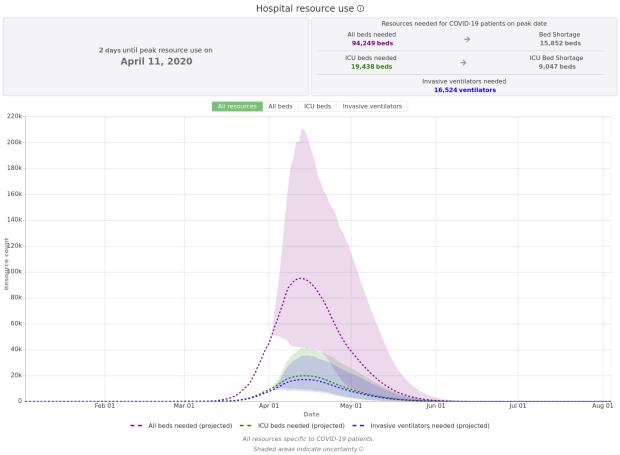Click the Shaded areas indicate uncertainty note
This screenshot has height=455, width=620.
pos(305,449)
